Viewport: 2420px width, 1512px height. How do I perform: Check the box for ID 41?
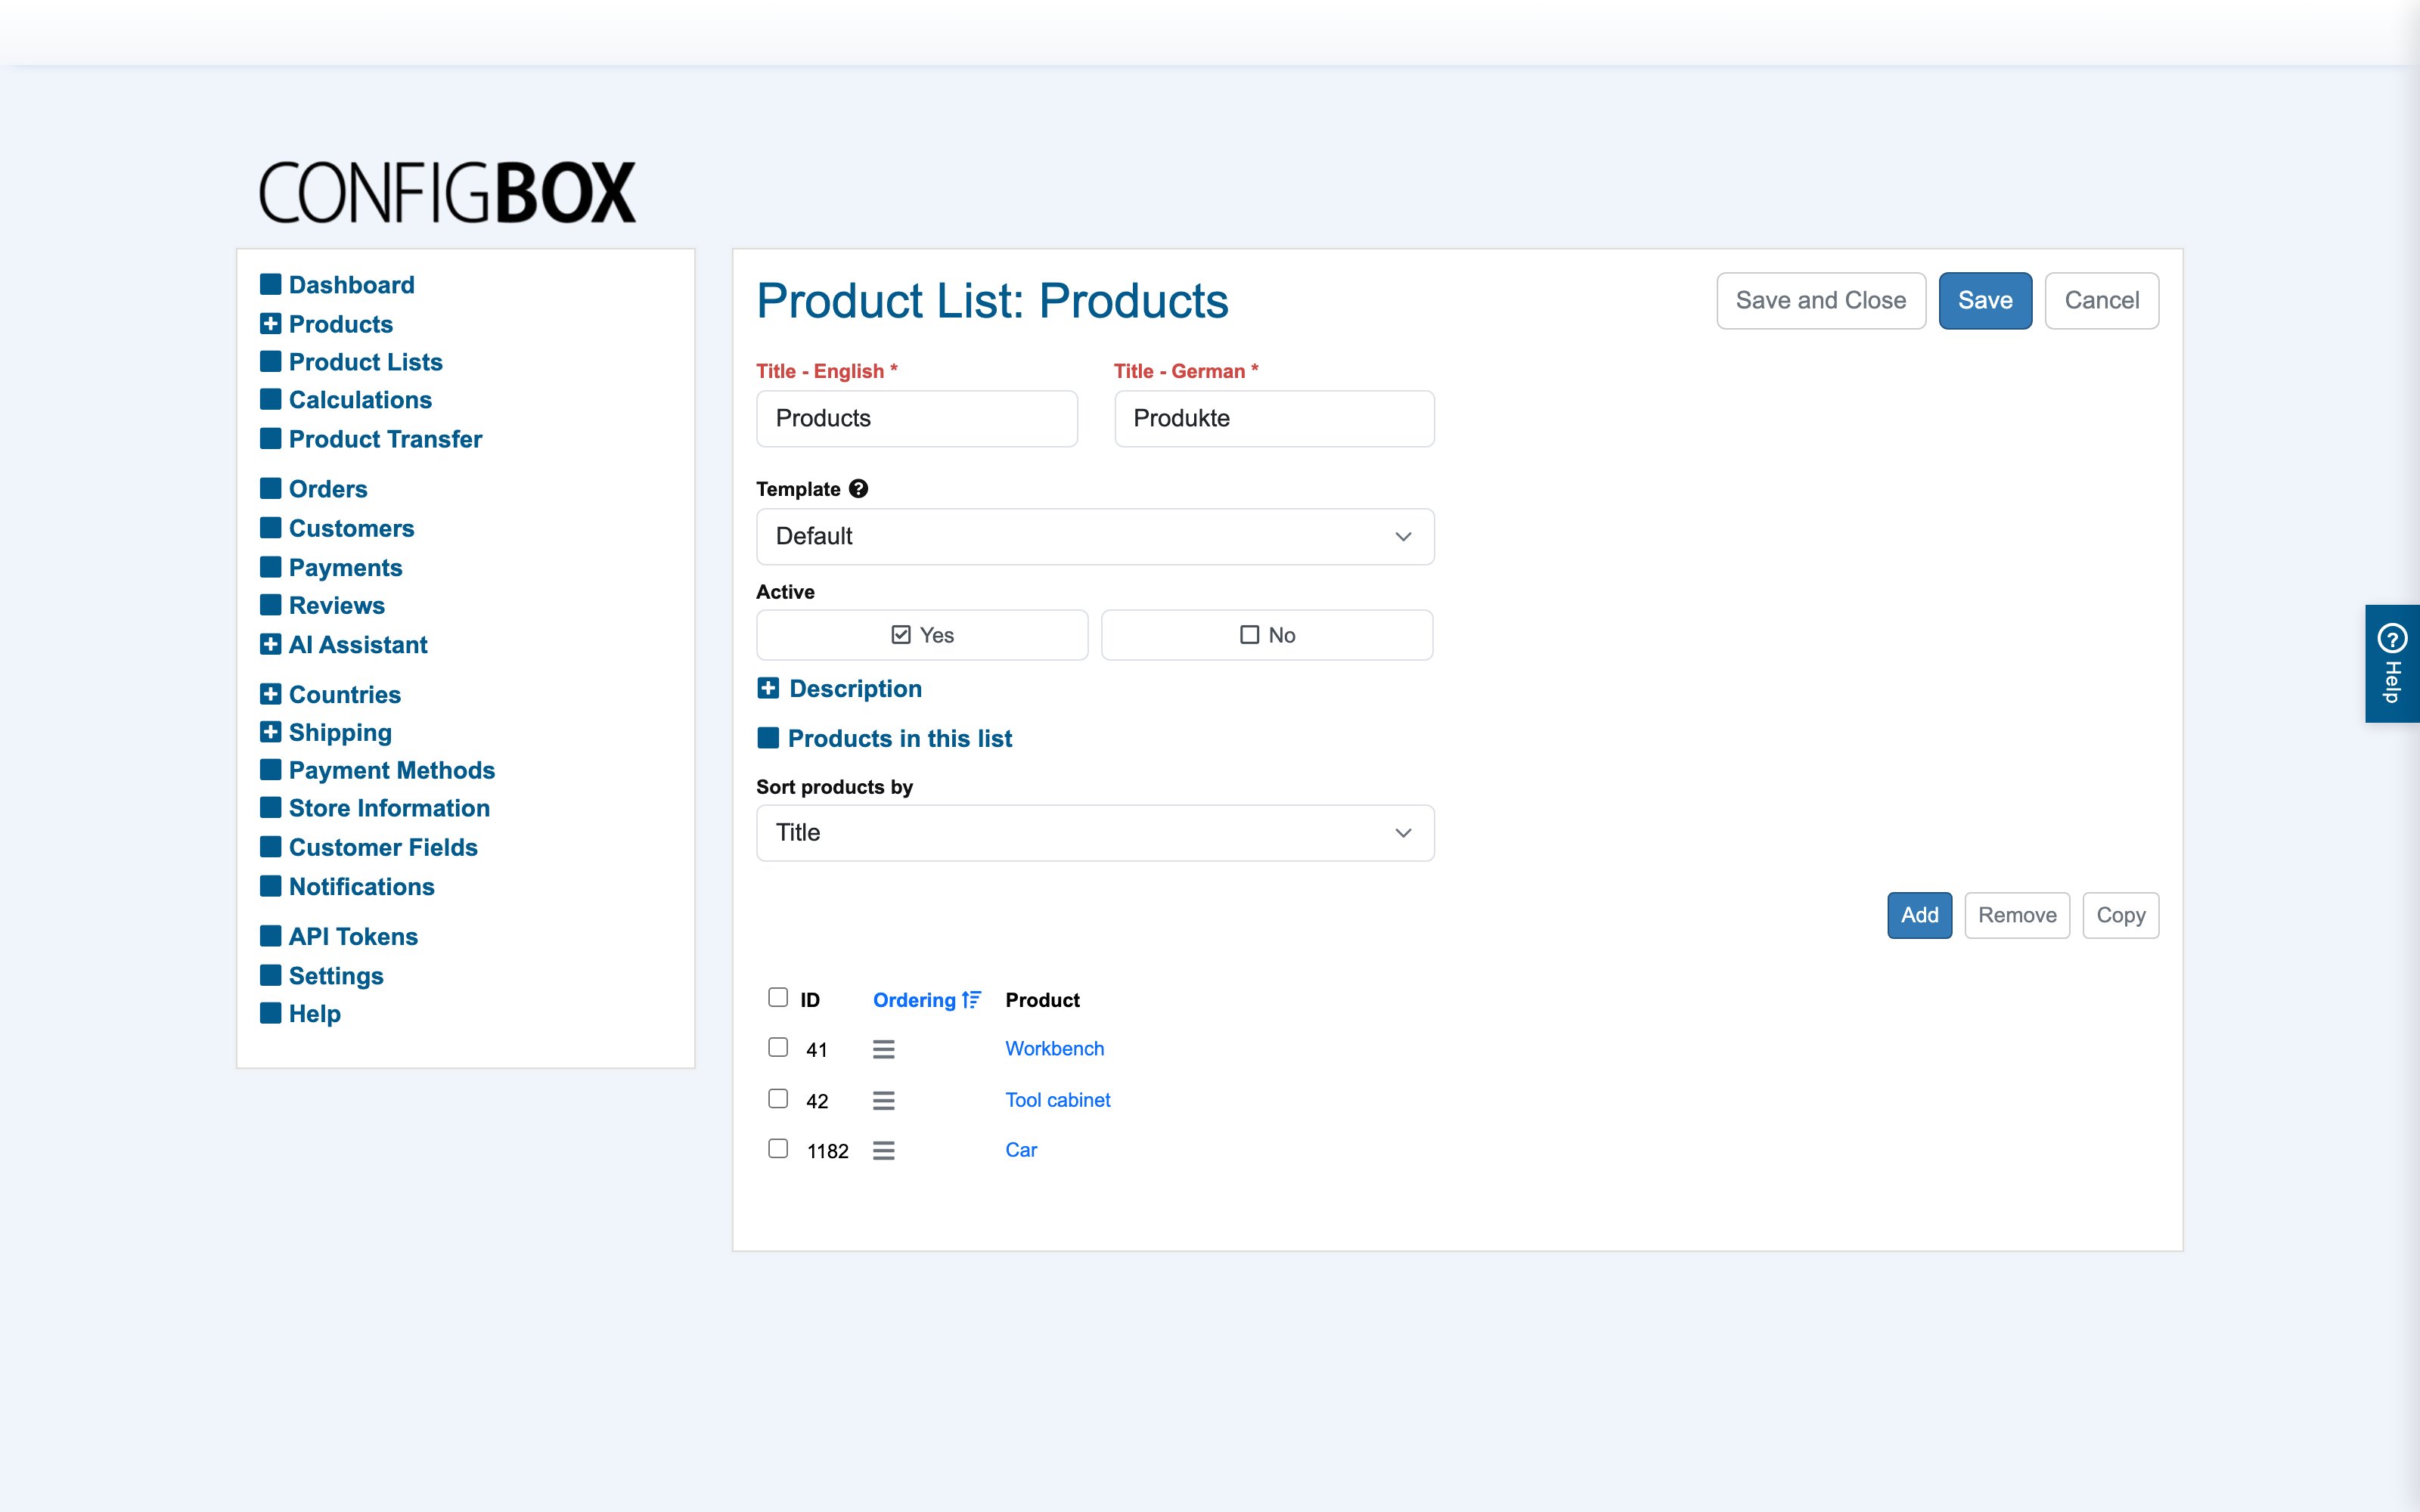point(778,1047)
